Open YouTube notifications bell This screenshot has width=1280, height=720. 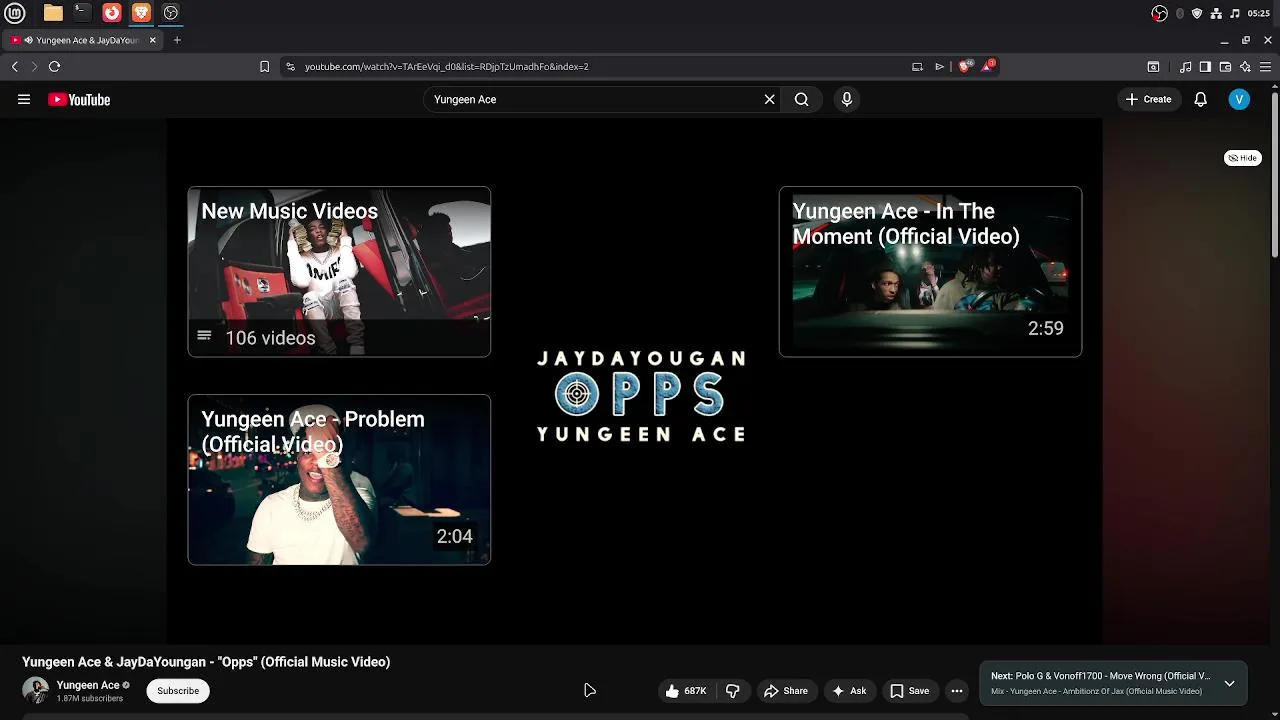point(1200,99)
